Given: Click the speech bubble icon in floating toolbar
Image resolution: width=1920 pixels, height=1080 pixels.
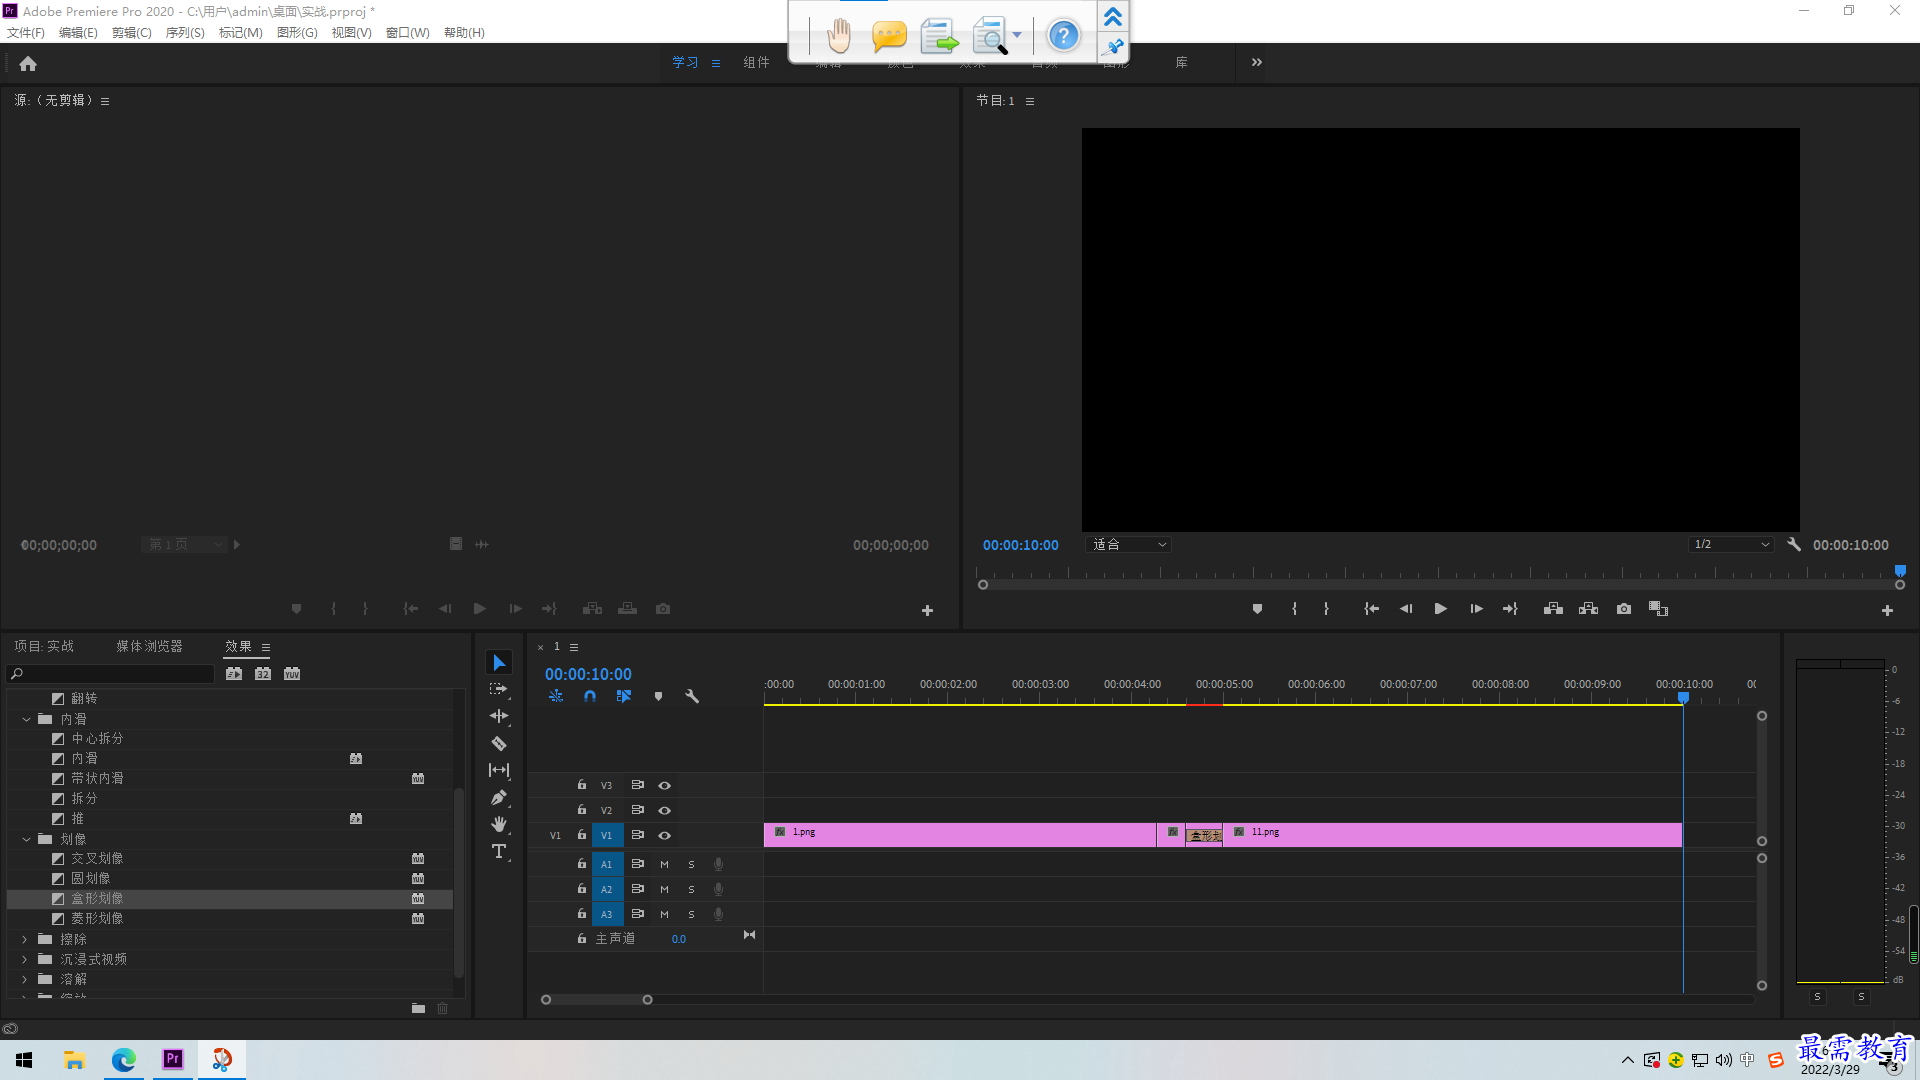Looking at the screenshot, I should 888,37.
